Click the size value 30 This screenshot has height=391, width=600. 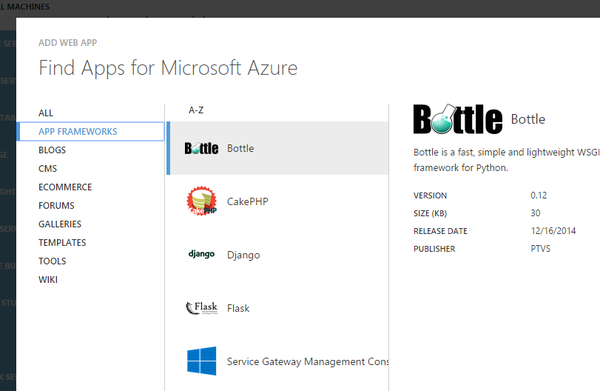535,213
